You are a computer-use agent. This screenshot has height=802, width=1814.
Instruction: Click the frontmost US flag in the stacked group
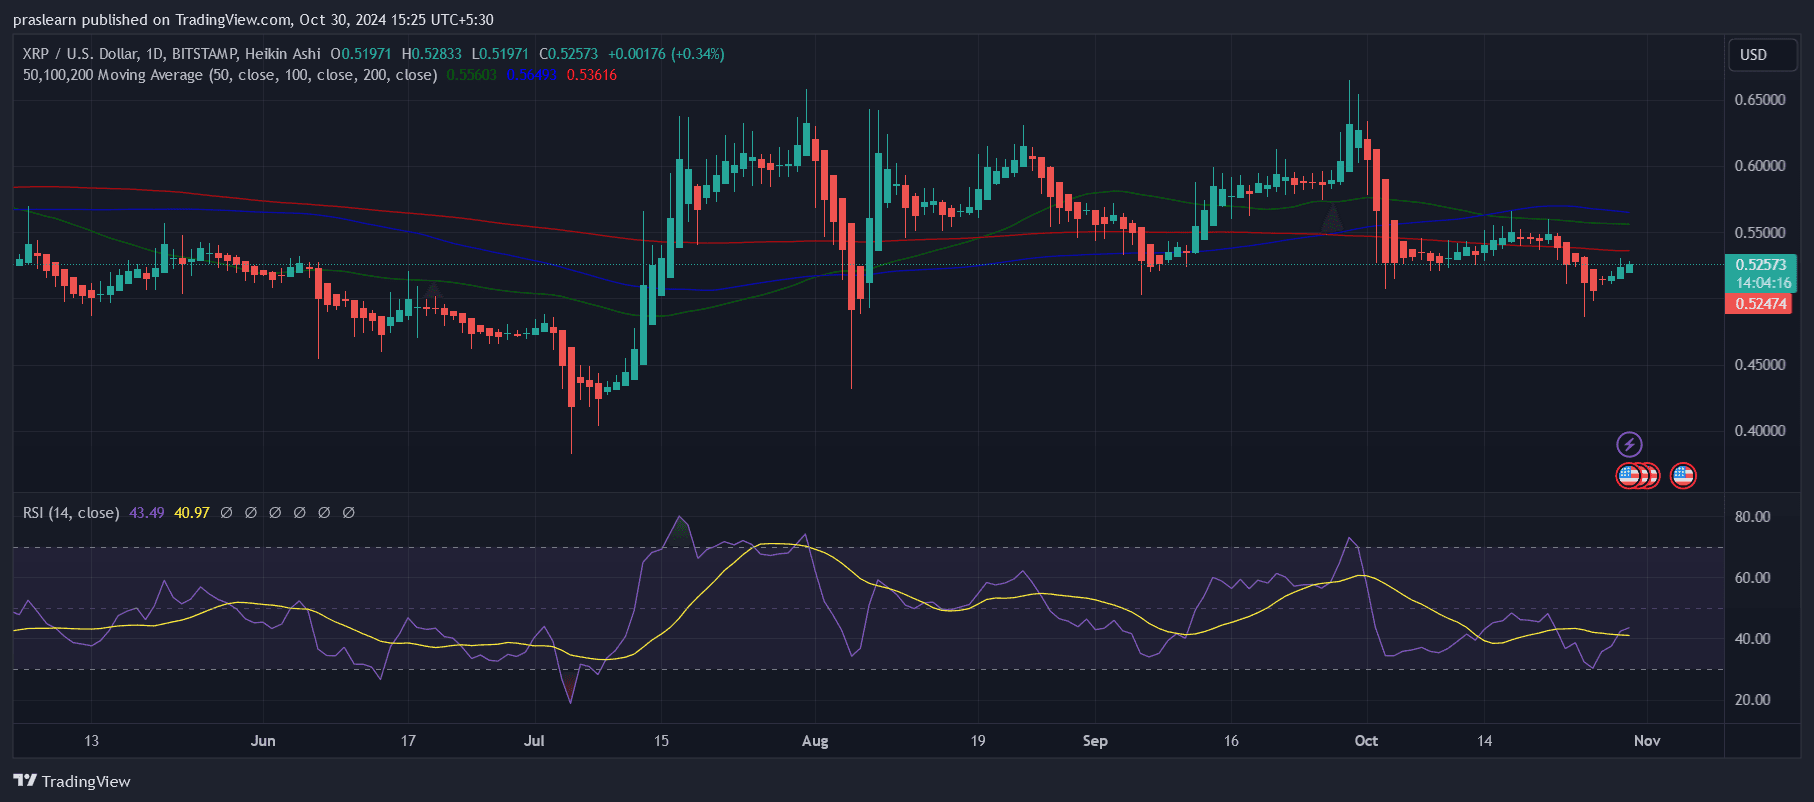(1629, 475)
